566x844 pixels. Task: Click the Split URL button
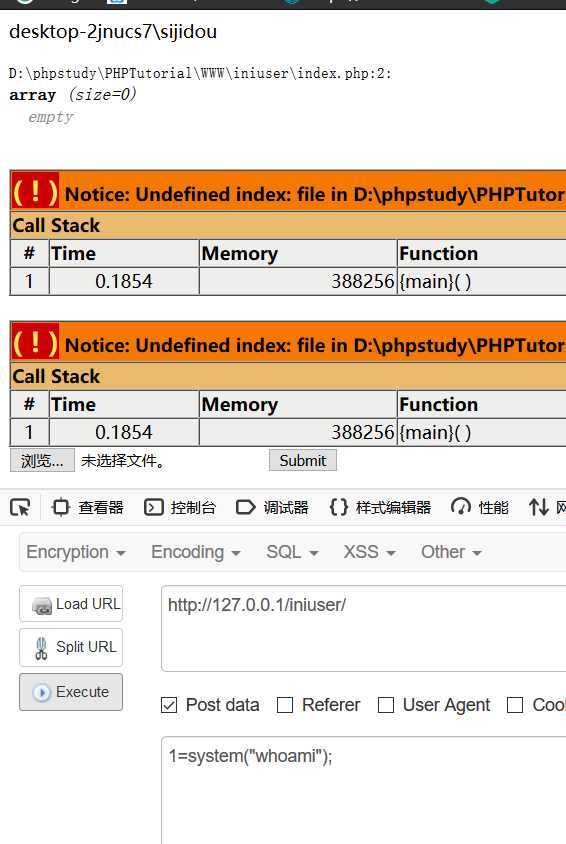tap(71, 647)
